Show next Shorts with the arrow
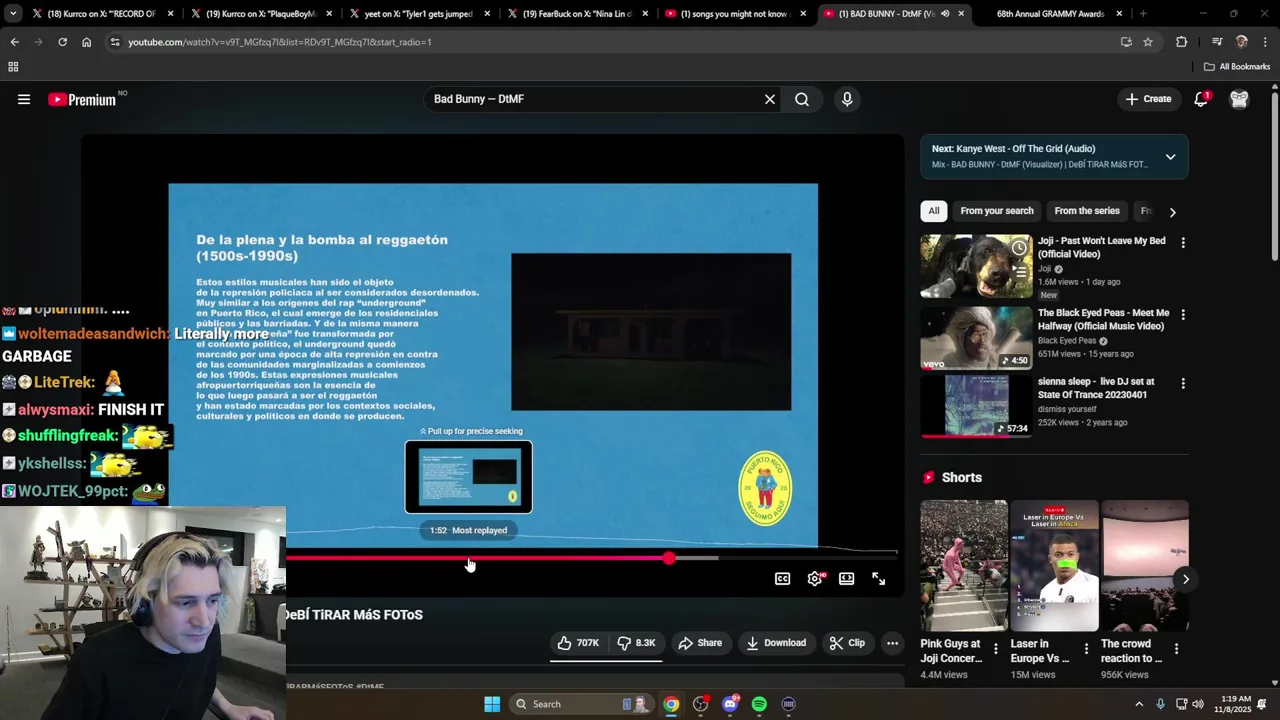This screenshot has height=720, width=1280. (1185, 579)
